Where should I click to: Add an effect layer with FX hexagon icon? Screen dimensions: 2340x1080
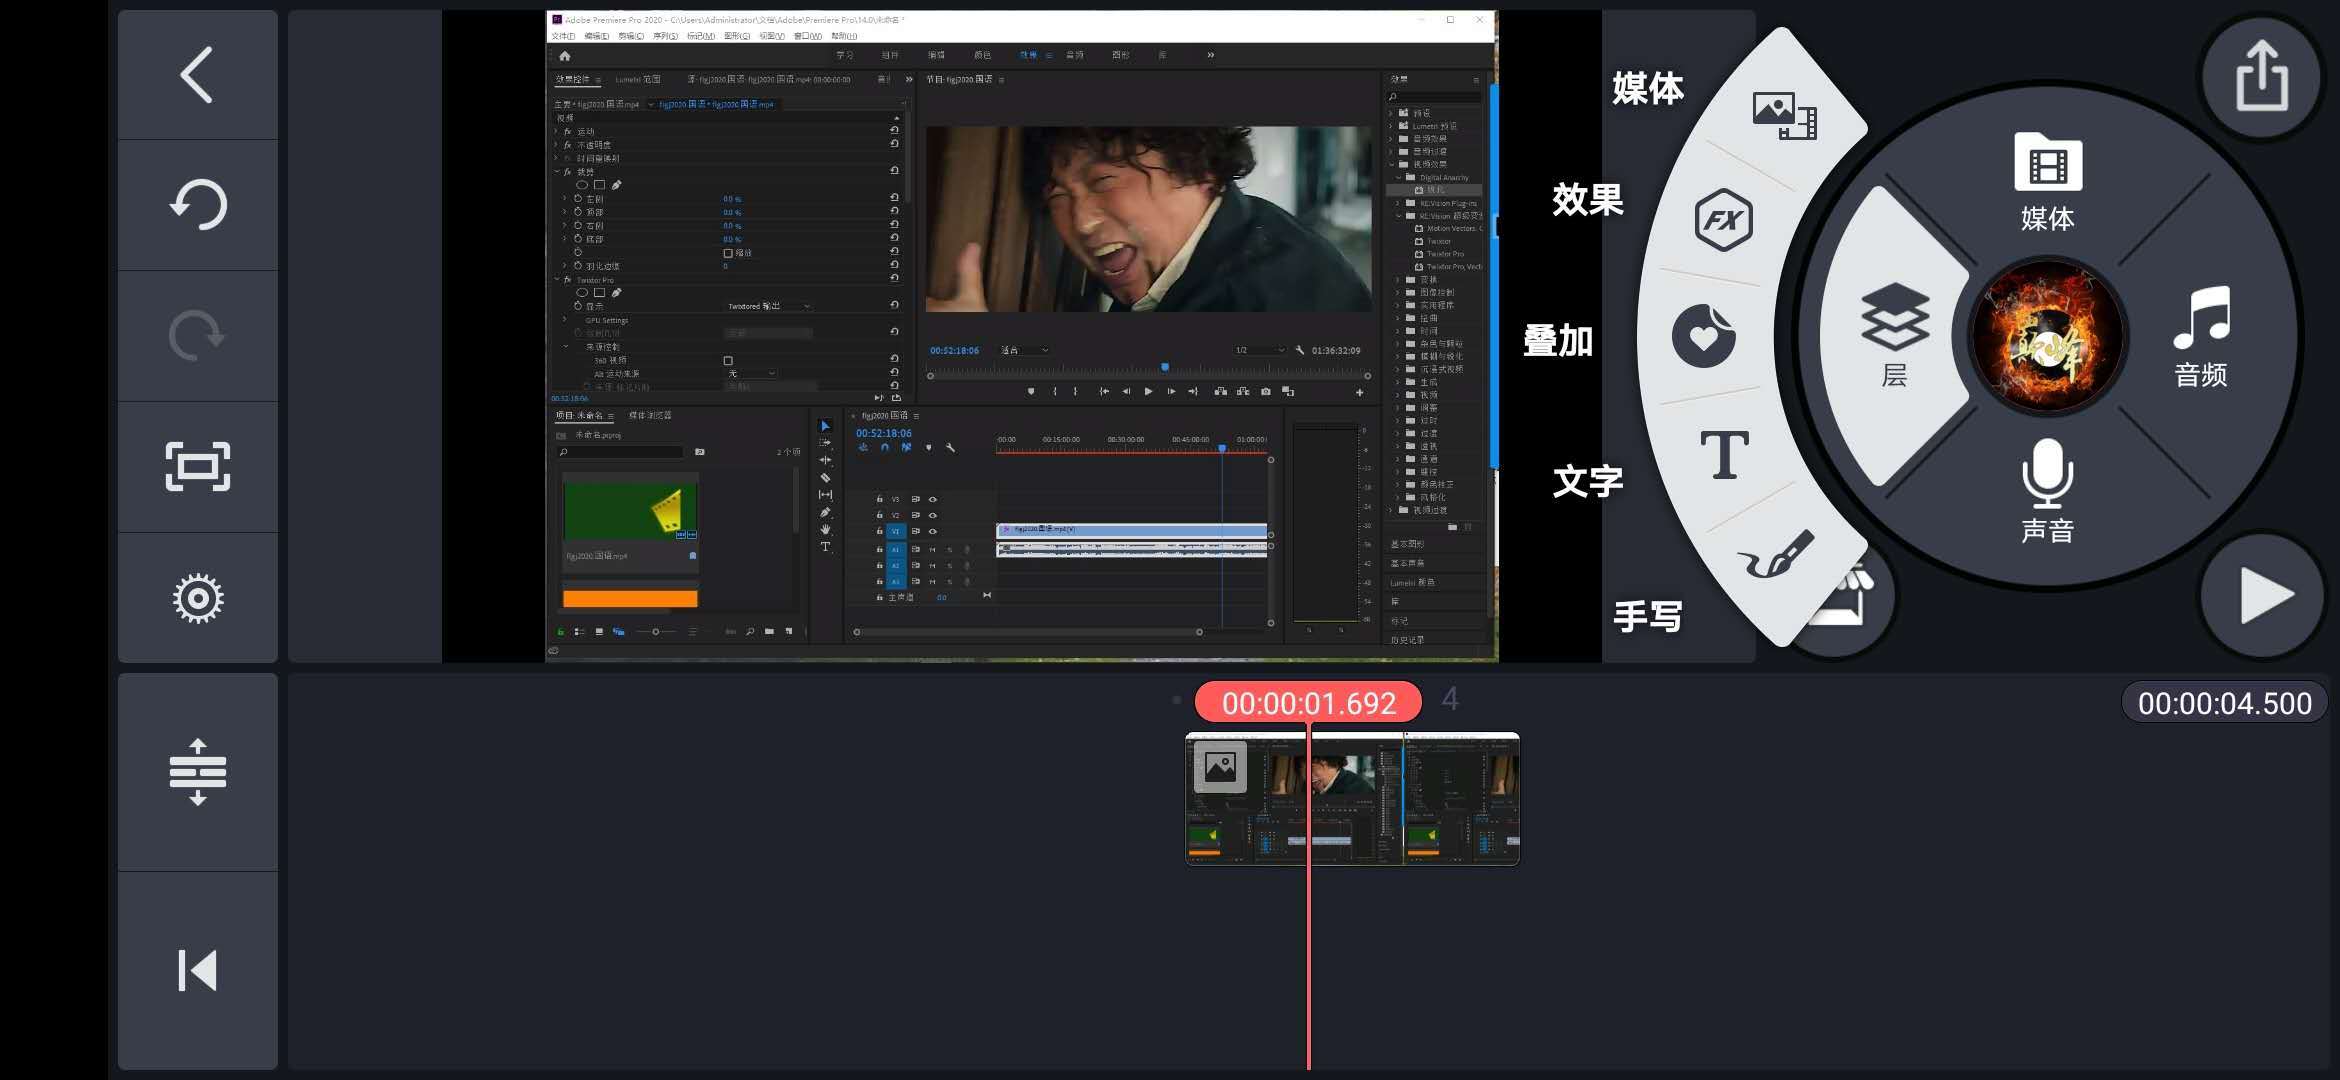pyautogui.click(x=1723, y=220)
